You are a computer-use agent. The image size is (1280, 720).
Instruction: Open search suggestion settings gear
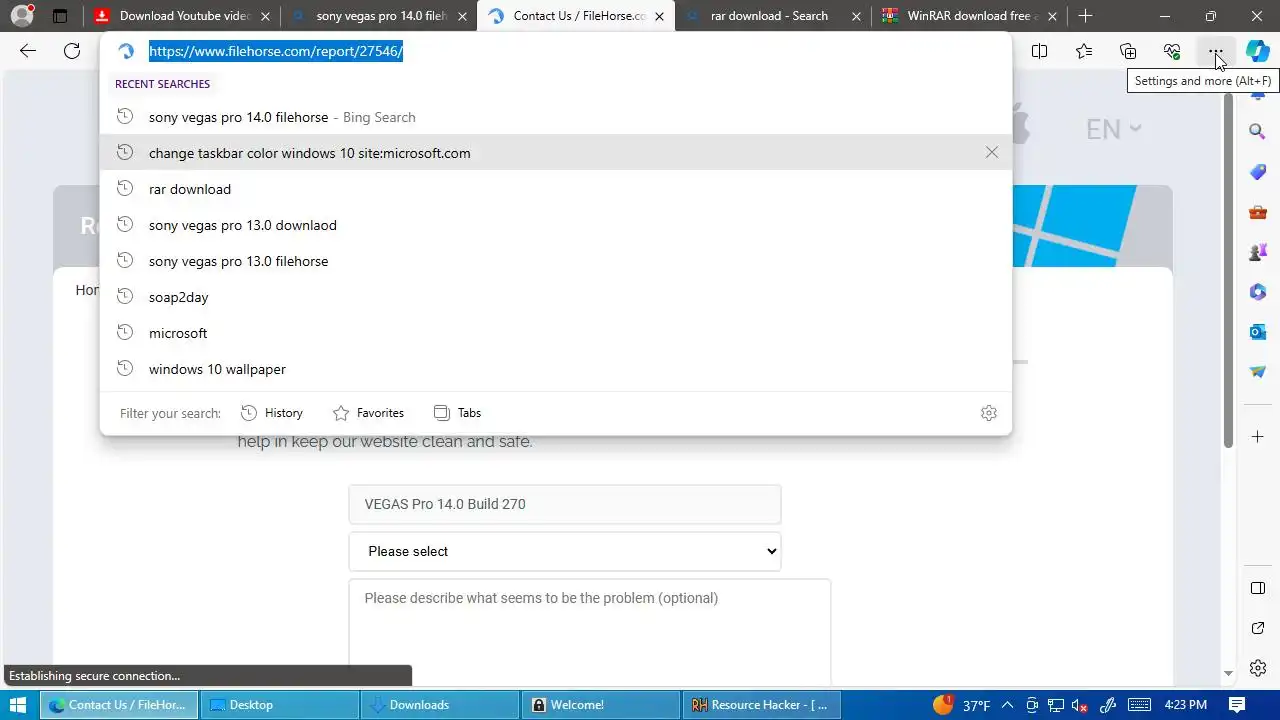[x=989, y=413]
